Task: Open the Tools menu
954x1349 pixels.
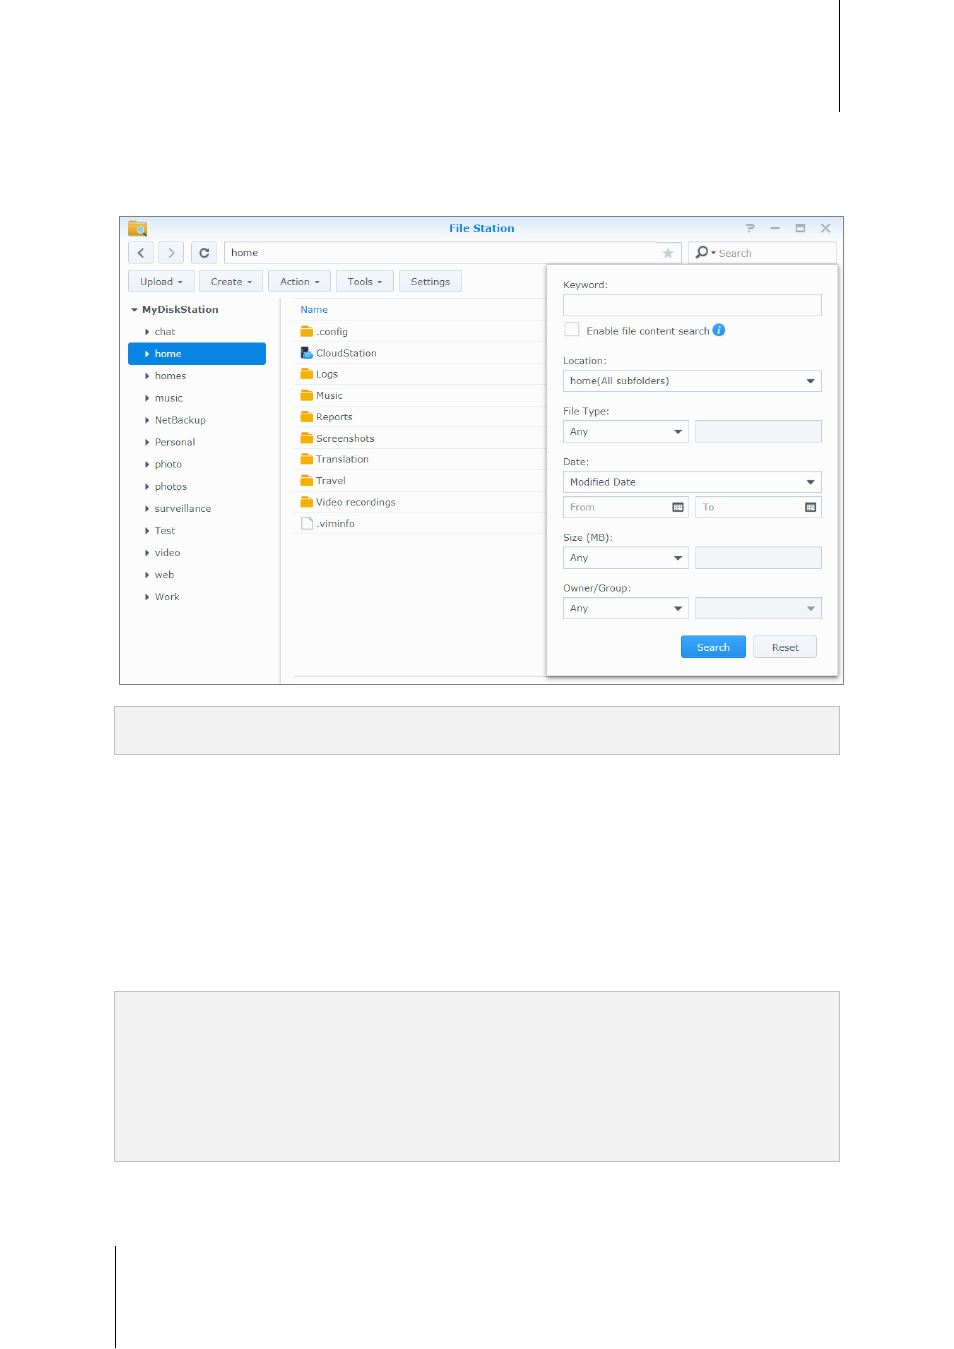Action: click(x=365, y=282)
